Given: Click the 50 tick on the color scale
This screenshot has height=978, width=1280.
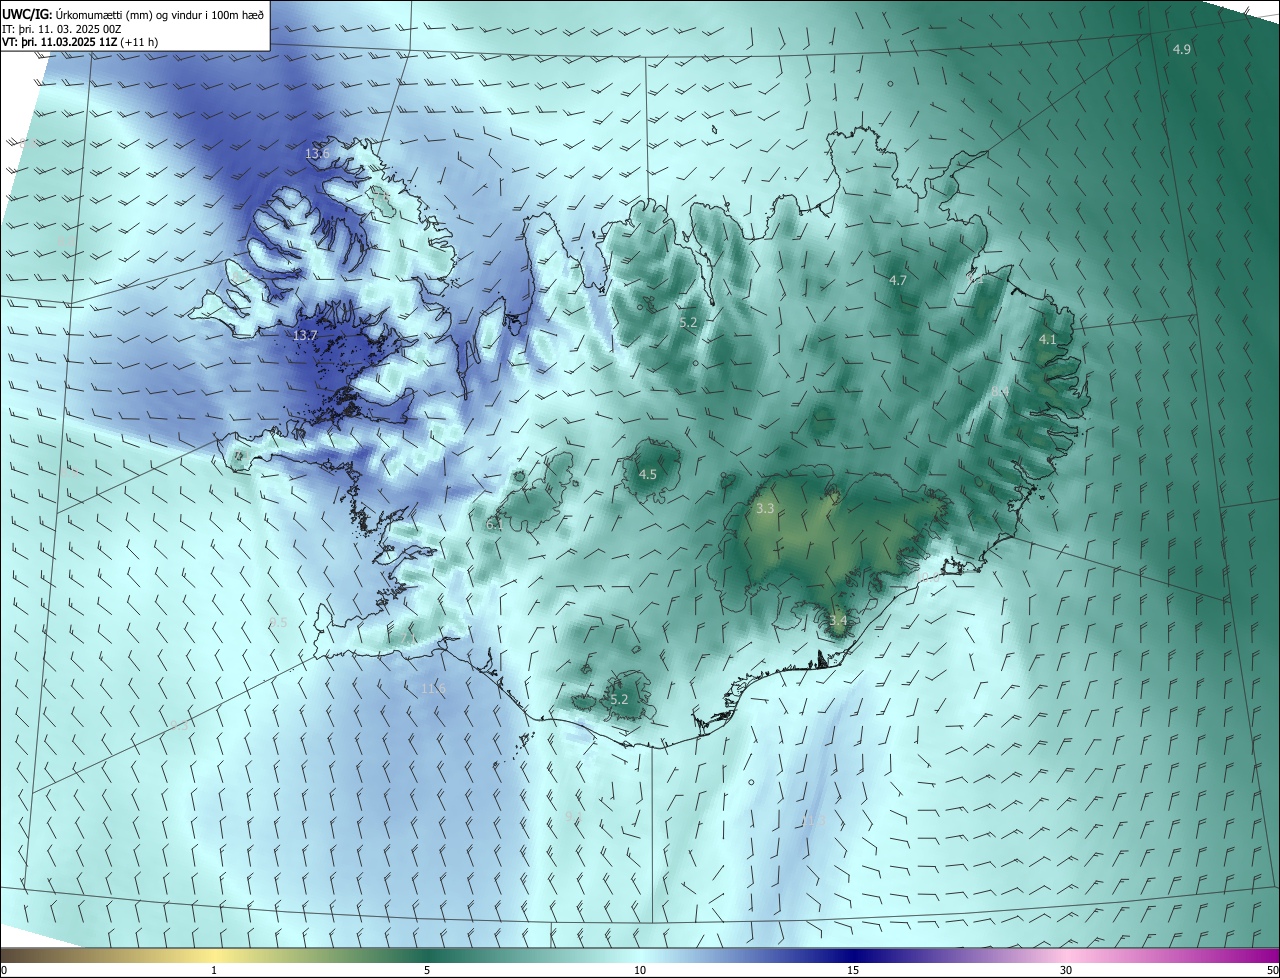Looking at the screenshot, I should pyautogui.click(x=1272, y=970).
